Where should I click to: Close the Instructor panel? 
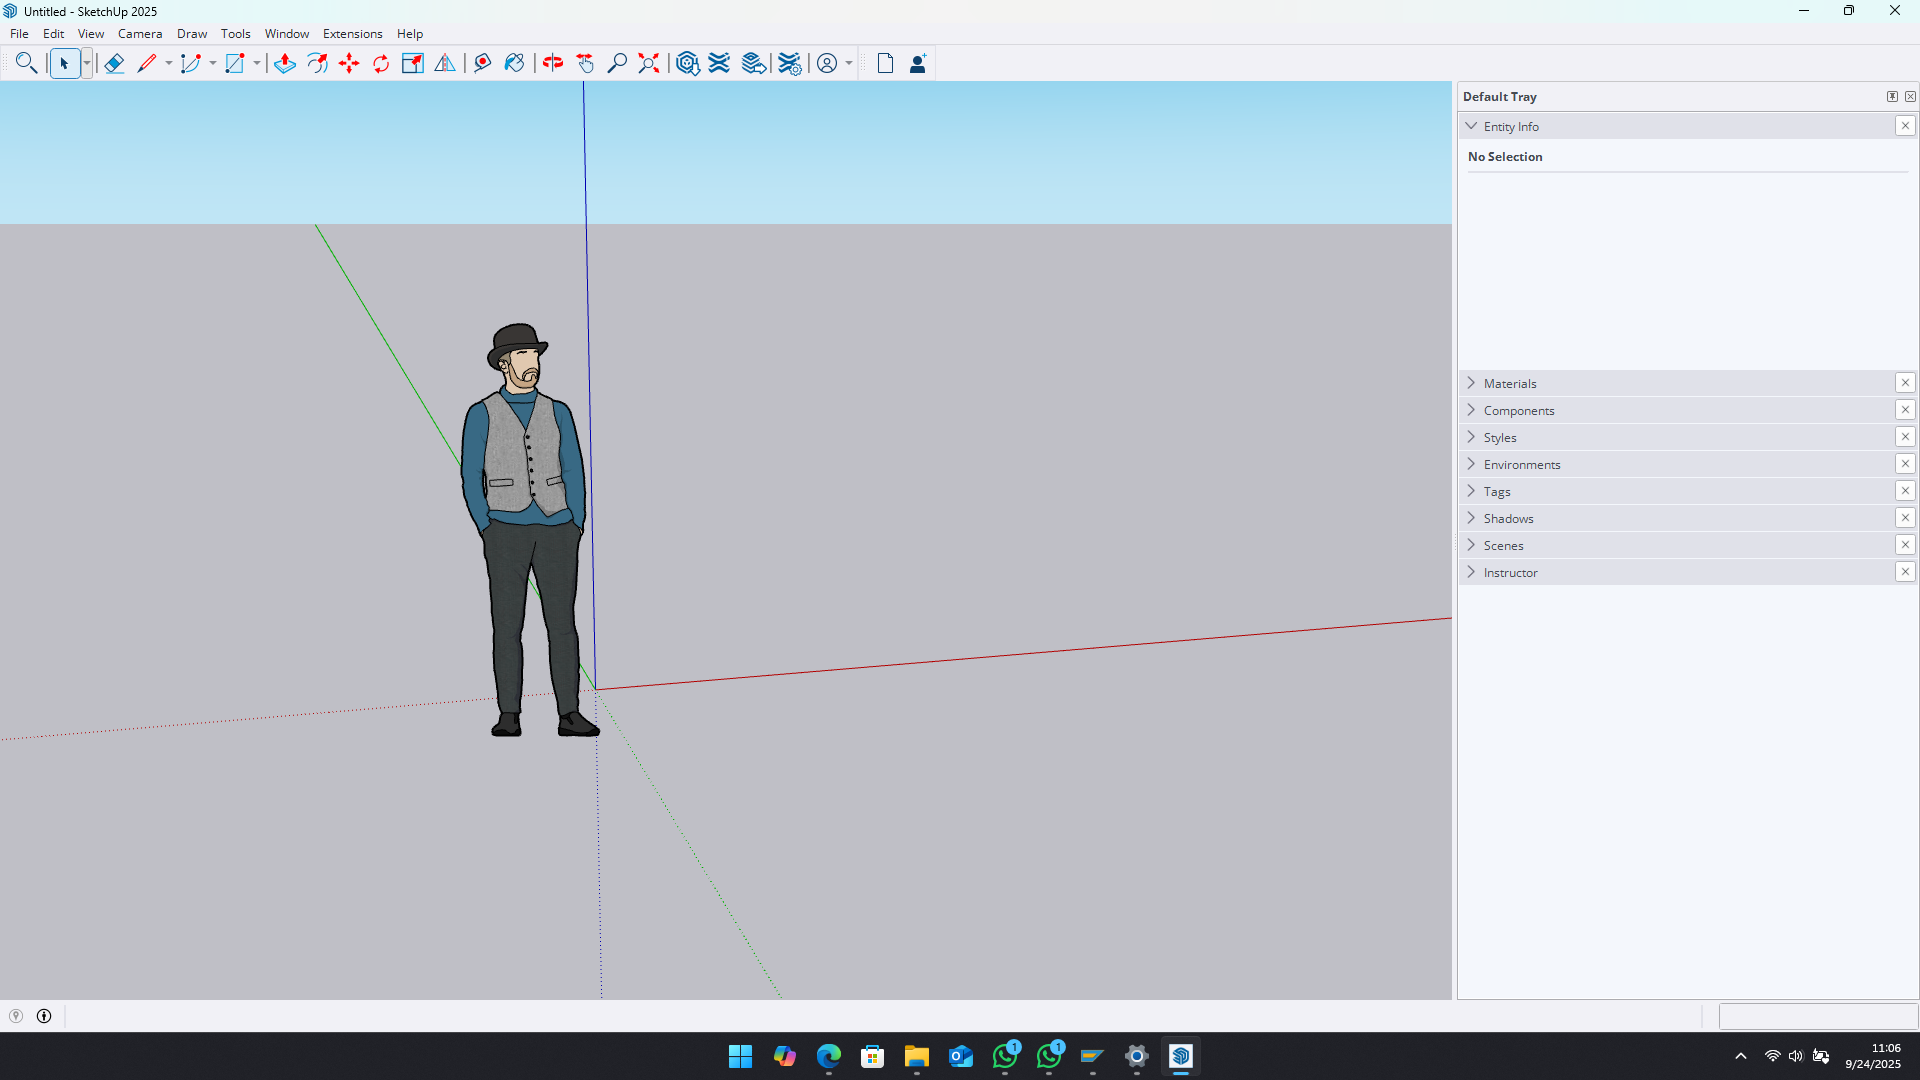click(1905, 572)
